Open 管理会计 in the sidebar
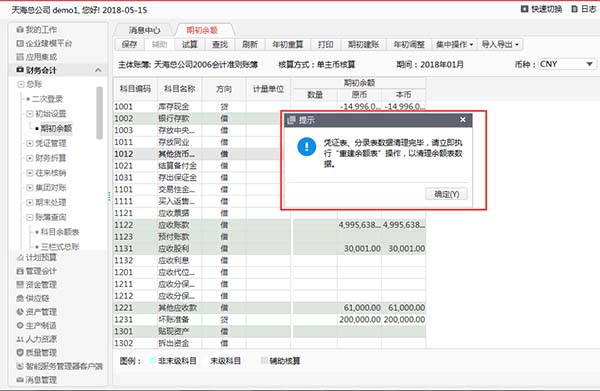 pyautogui.click(x=37, y=271)
